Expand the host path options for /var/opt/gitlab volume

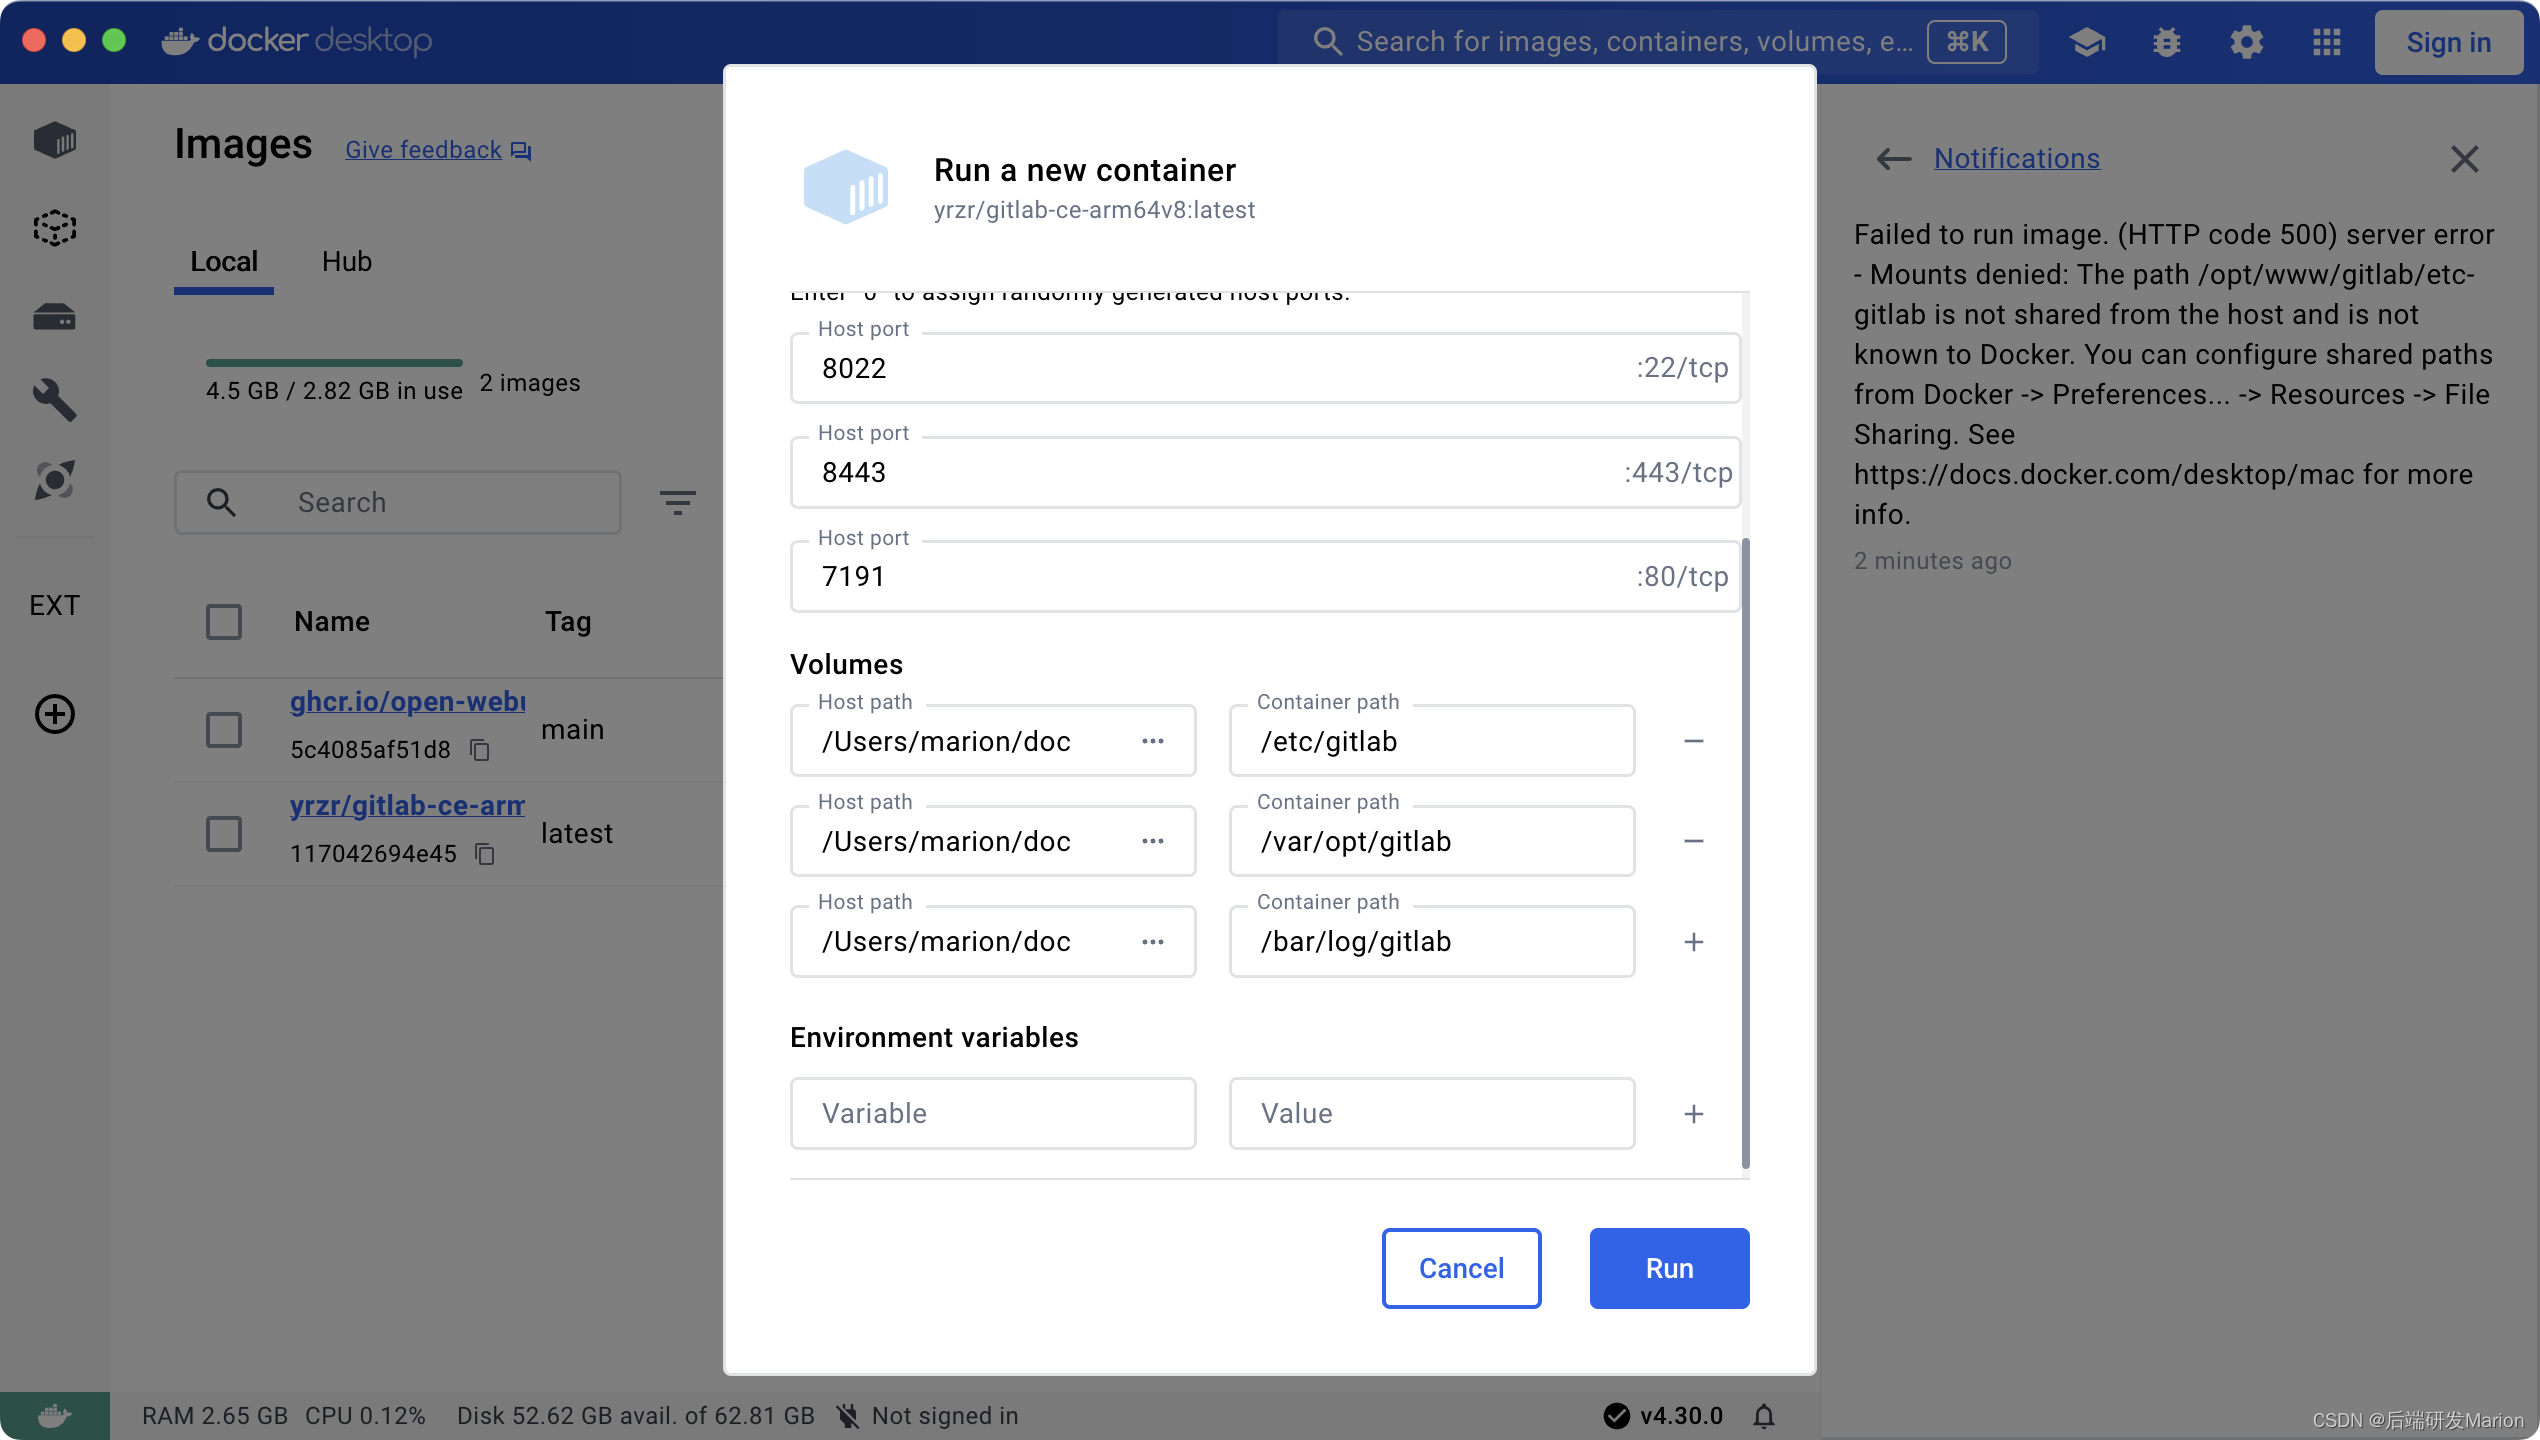click(x=1153, y=841)
